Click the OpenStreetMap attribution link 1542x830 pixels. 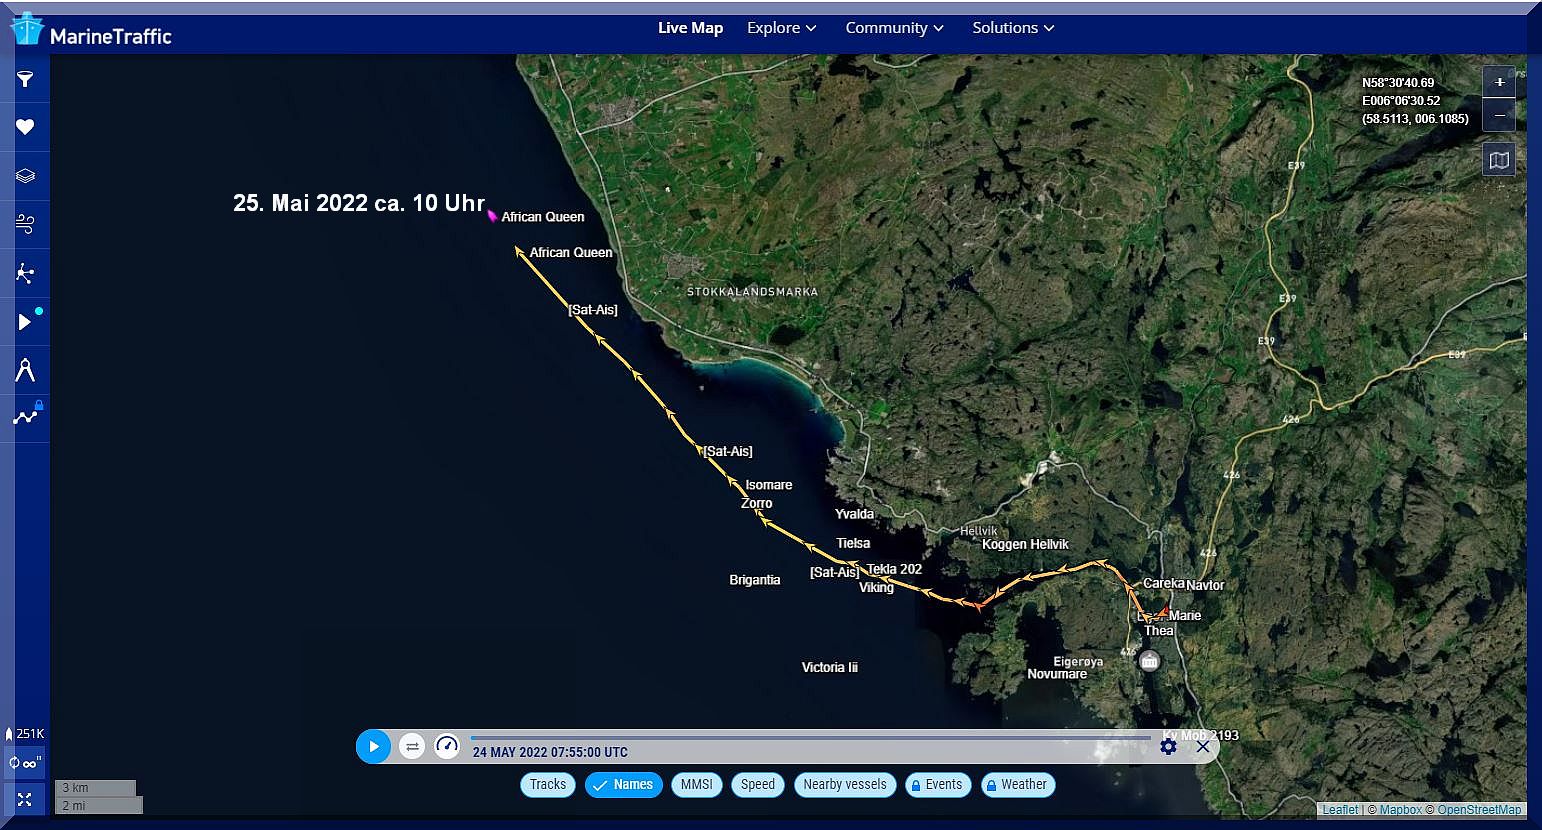coord(1479,810)
